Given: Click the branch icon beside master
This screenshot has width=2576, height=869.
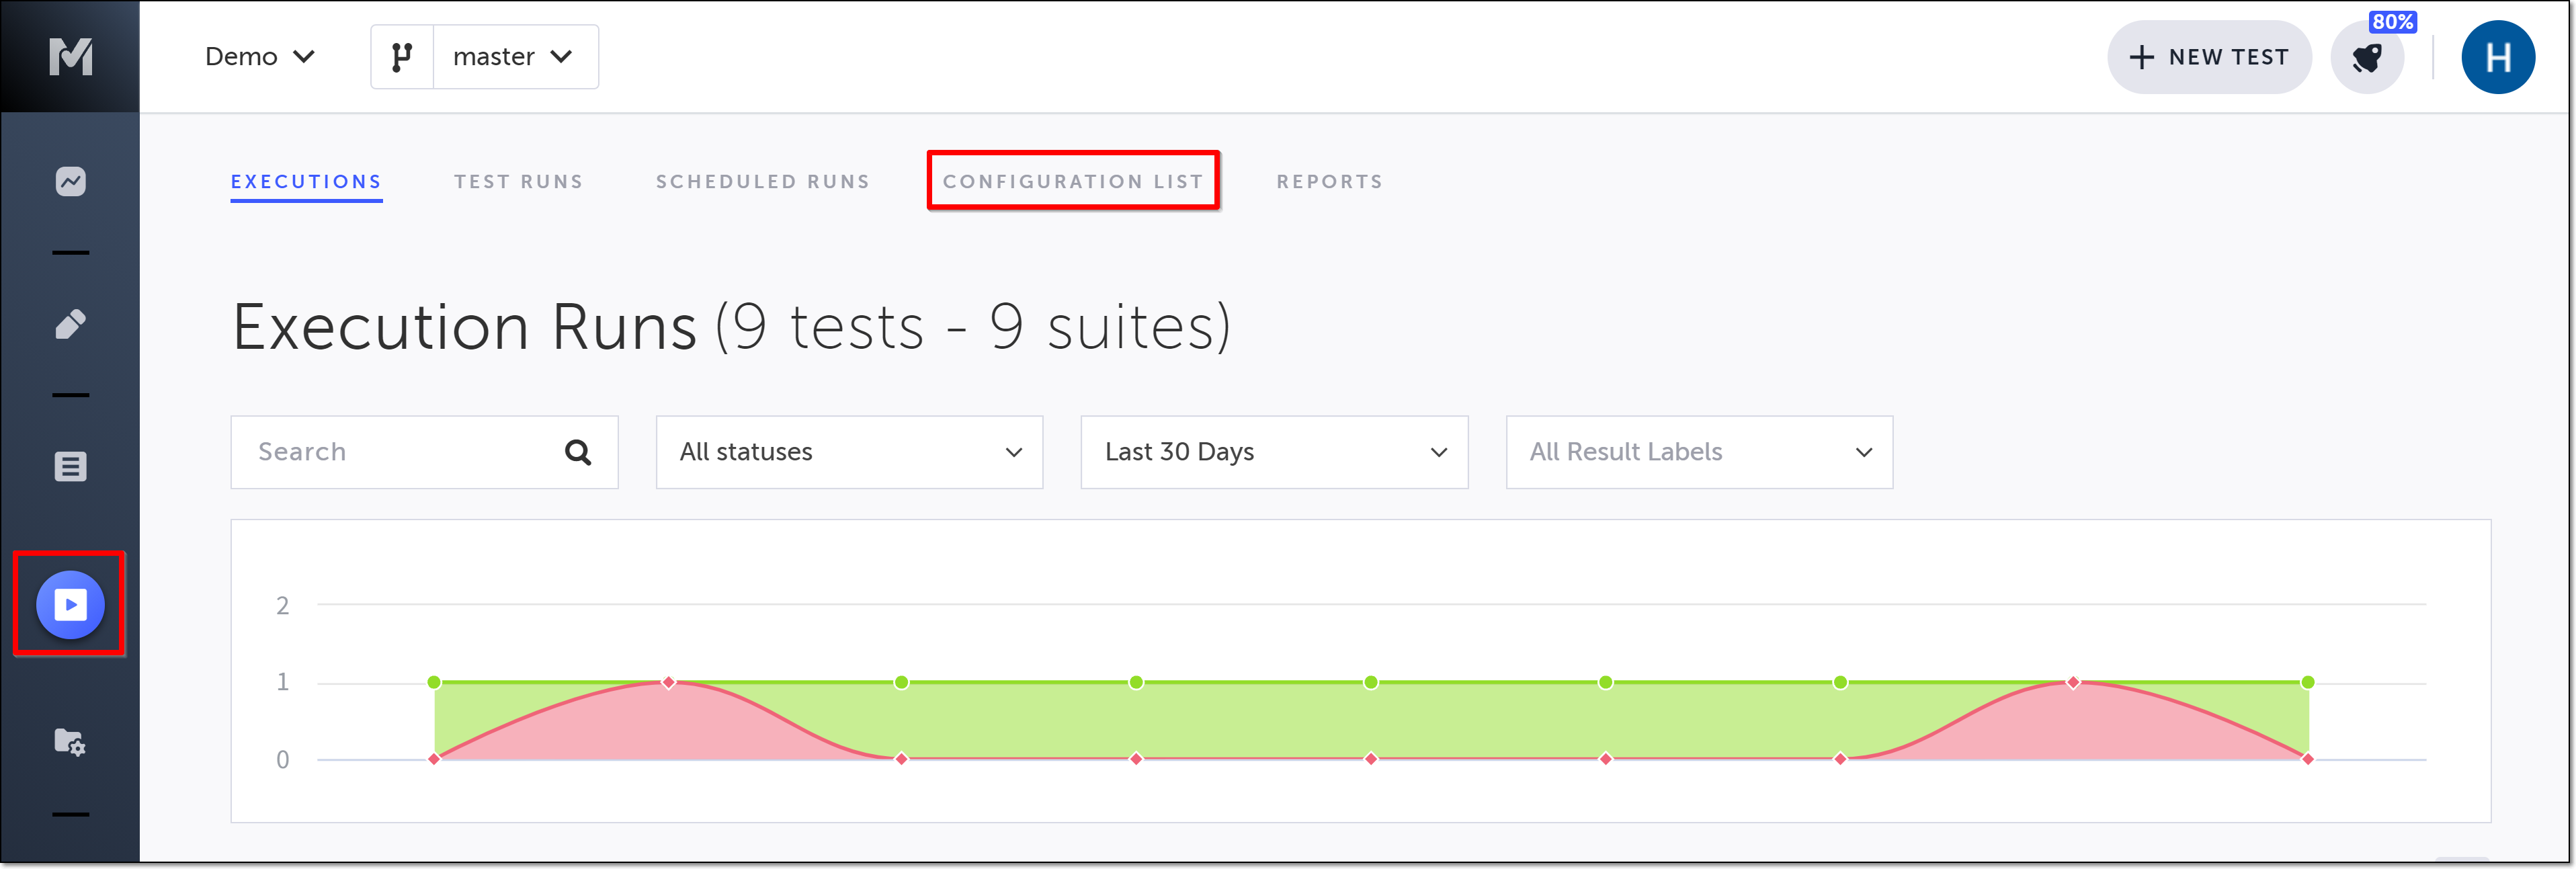Looking at the screenshot, I should pos(402,57).
